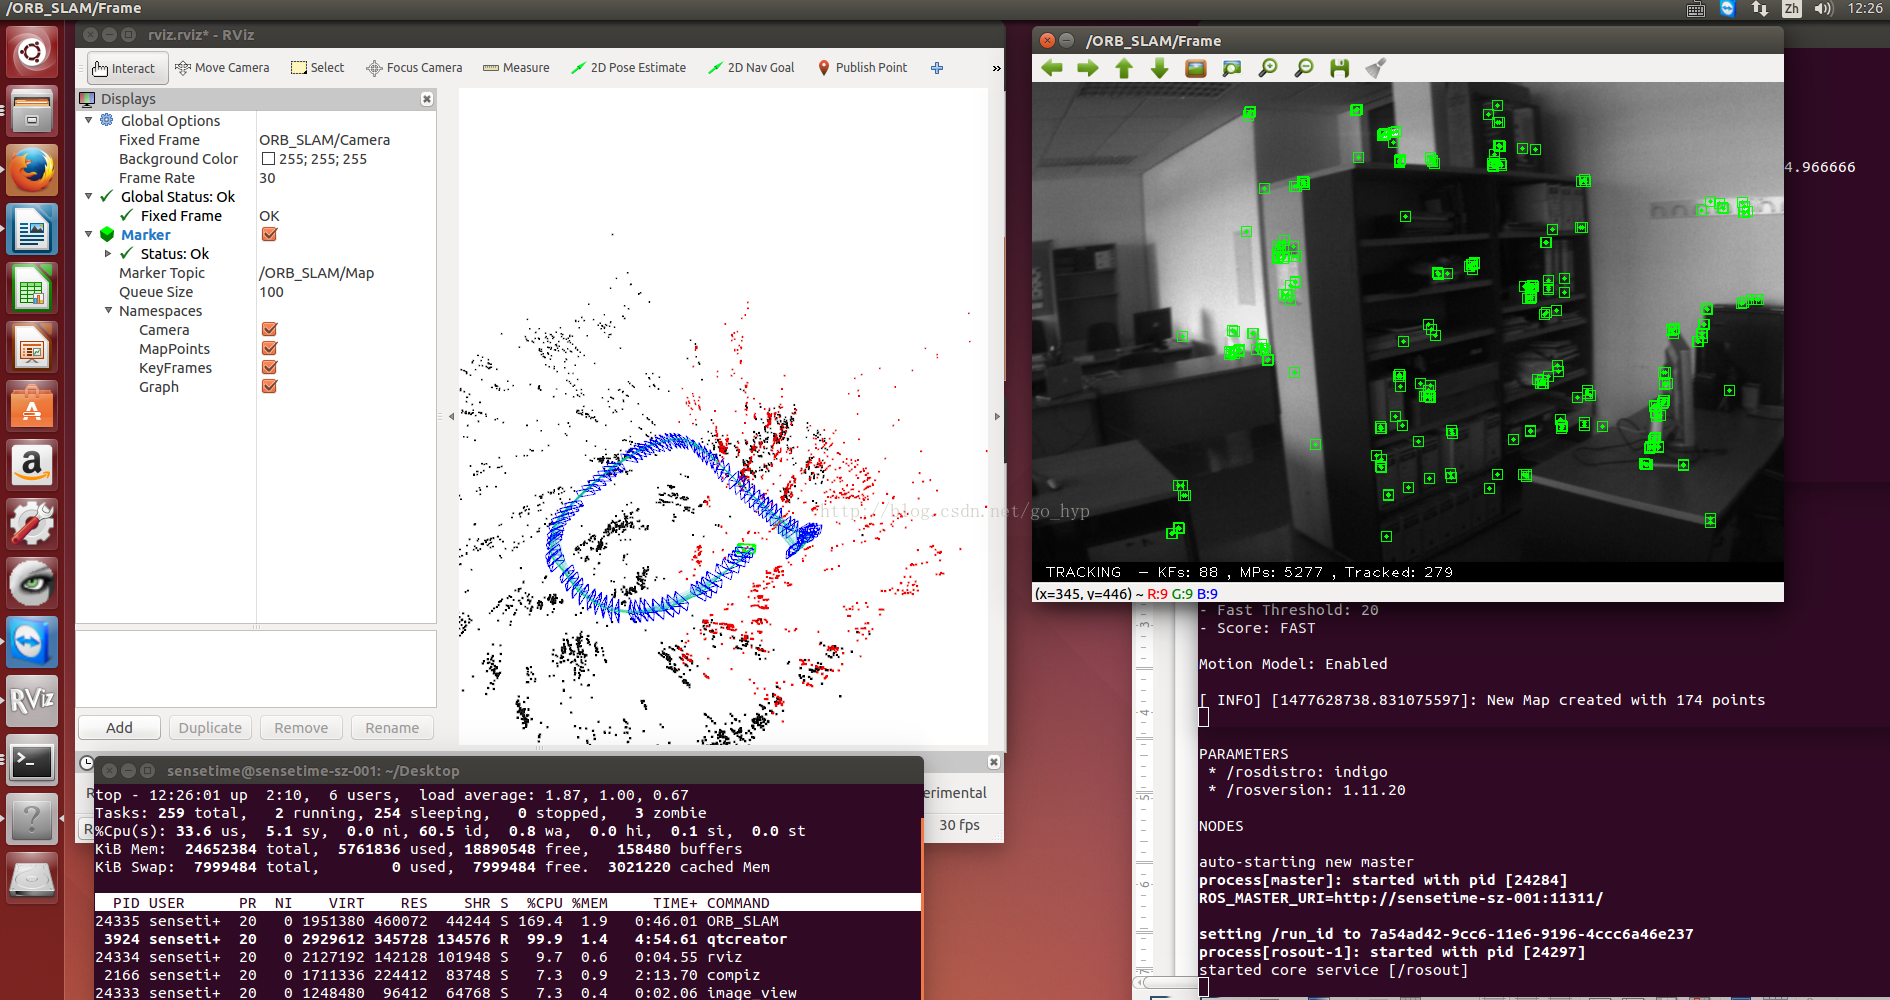This screenshot has height=1000, width=1890.
Task: Open the Zh input method indicator
Action: pos(1791,8)
